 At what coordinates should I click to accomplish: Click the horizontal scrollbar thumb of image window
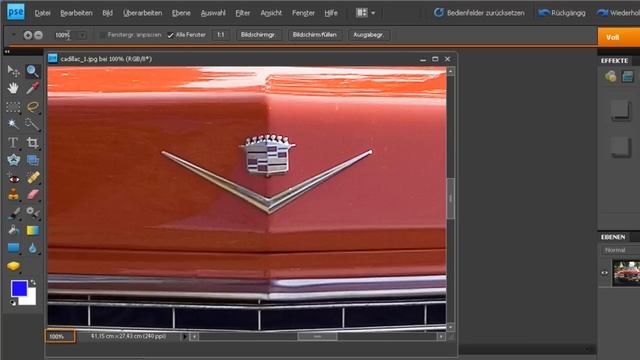(x=317, y=337)
